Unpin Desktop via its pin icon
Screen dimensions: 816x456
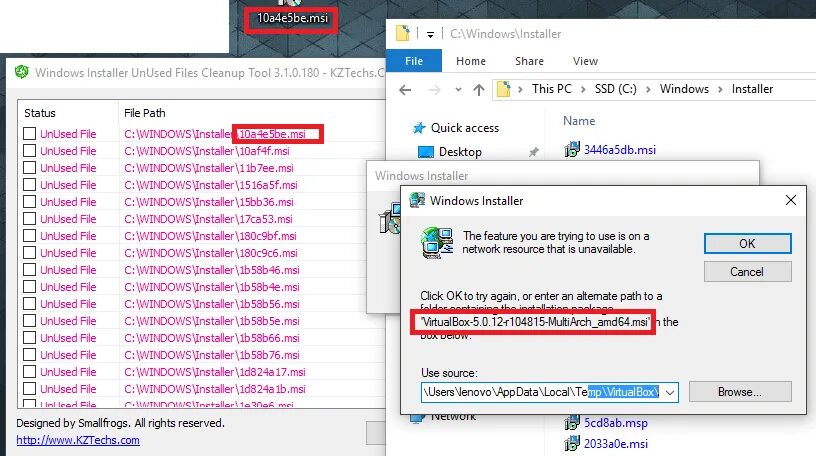pos(533,152)
